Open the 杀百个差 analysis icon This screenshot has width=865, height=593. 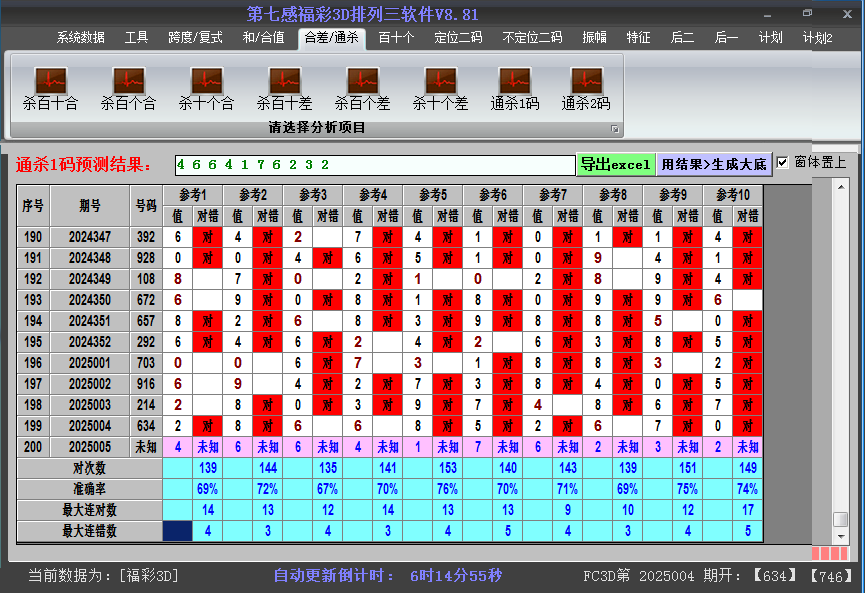[362, 88]
